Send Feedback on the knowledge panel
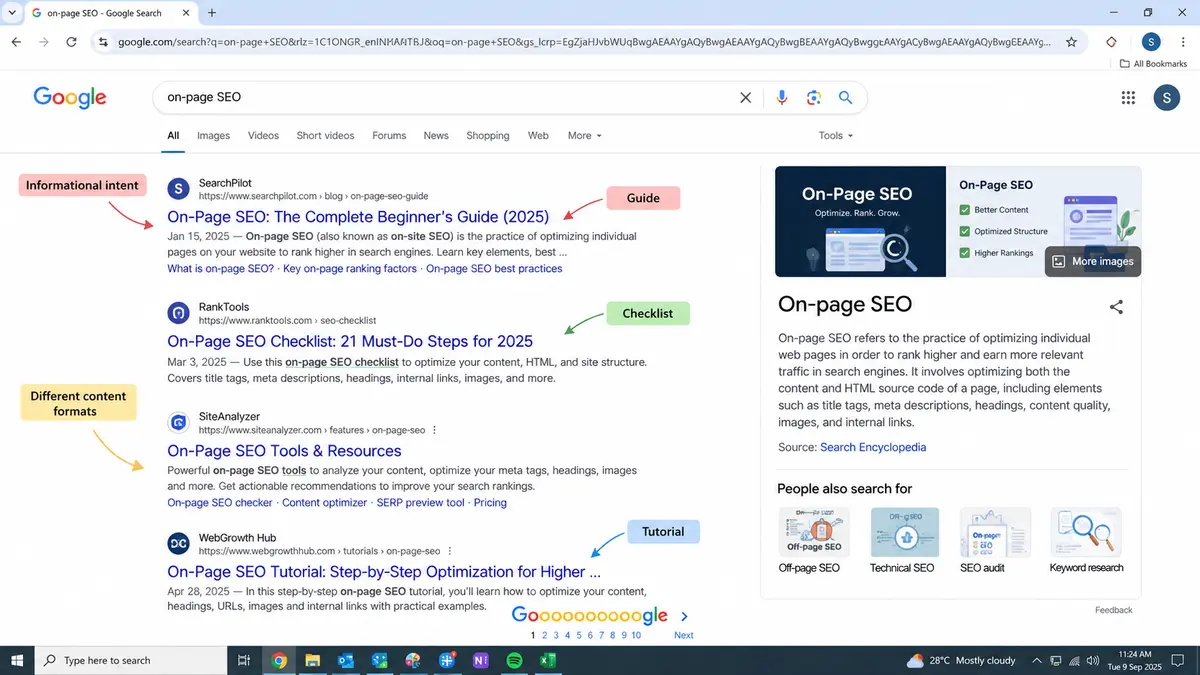 pyautogui.click(x=1113, y=610)
